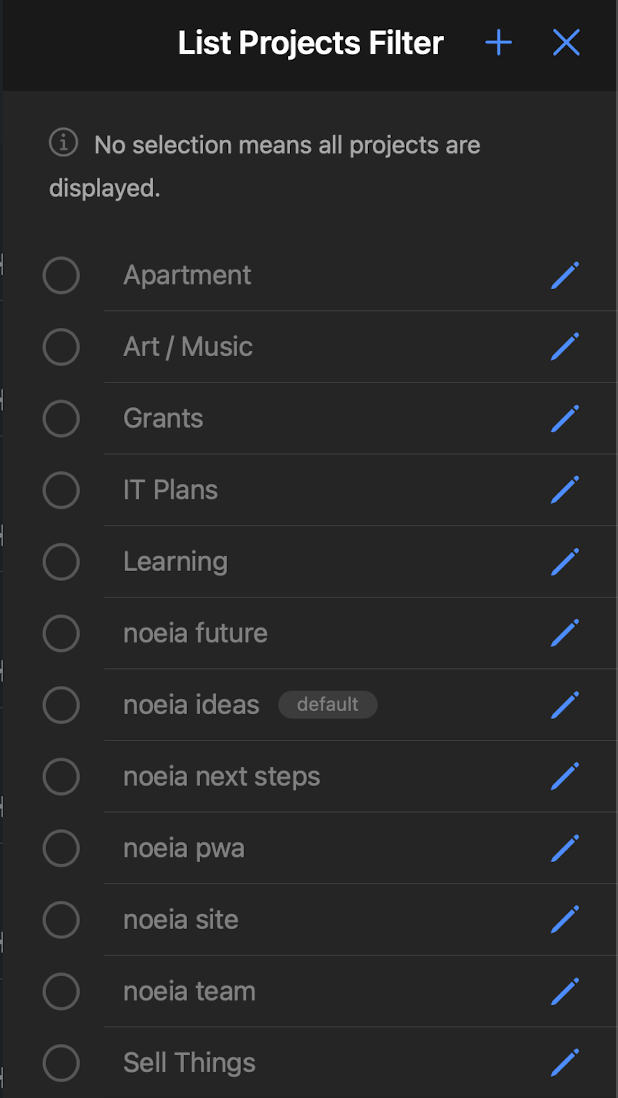Click the info icon above the project list
The height and width of the screenshot is (1098, 618).
point(63,144)
